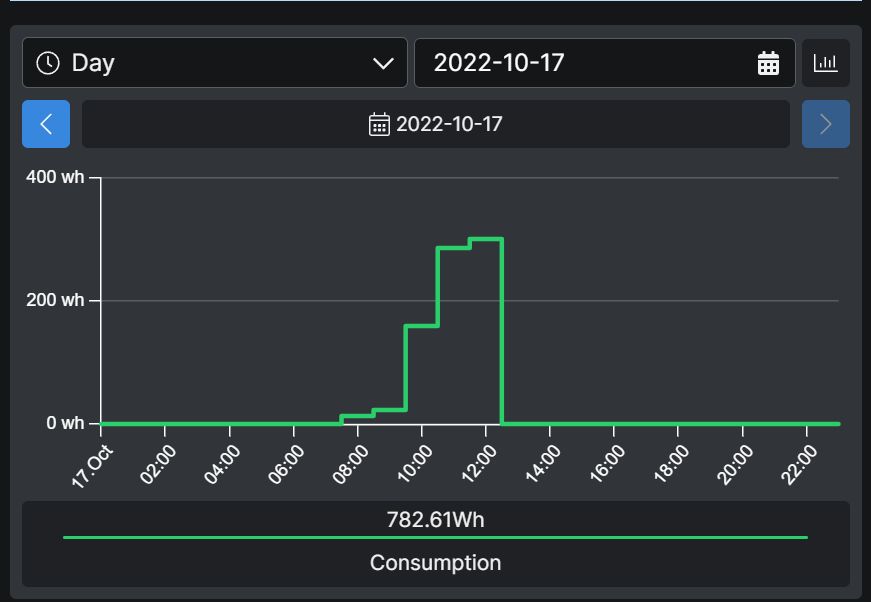Click the chart step at 10:00
This screenshot has height=602, width=871.
pyautogui.click(x=422, y=326)
